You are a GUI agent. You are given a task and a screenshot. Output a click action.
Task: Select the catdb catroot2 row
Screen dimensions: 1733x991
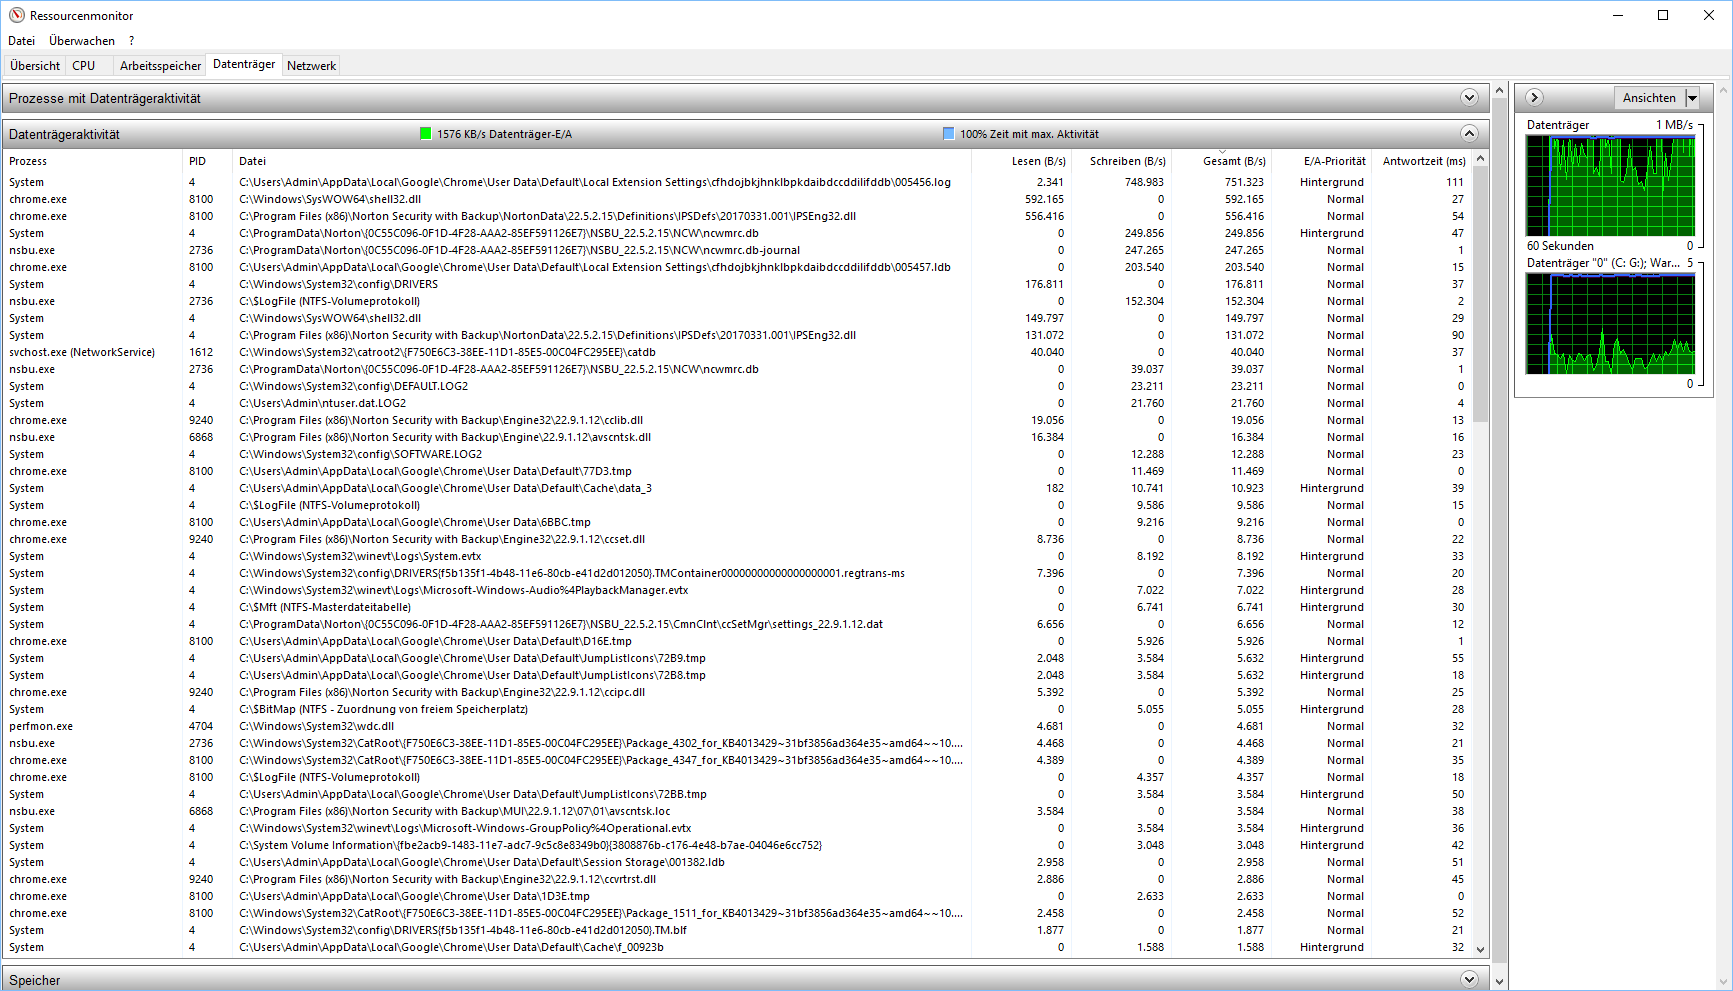tap(738, 352)
